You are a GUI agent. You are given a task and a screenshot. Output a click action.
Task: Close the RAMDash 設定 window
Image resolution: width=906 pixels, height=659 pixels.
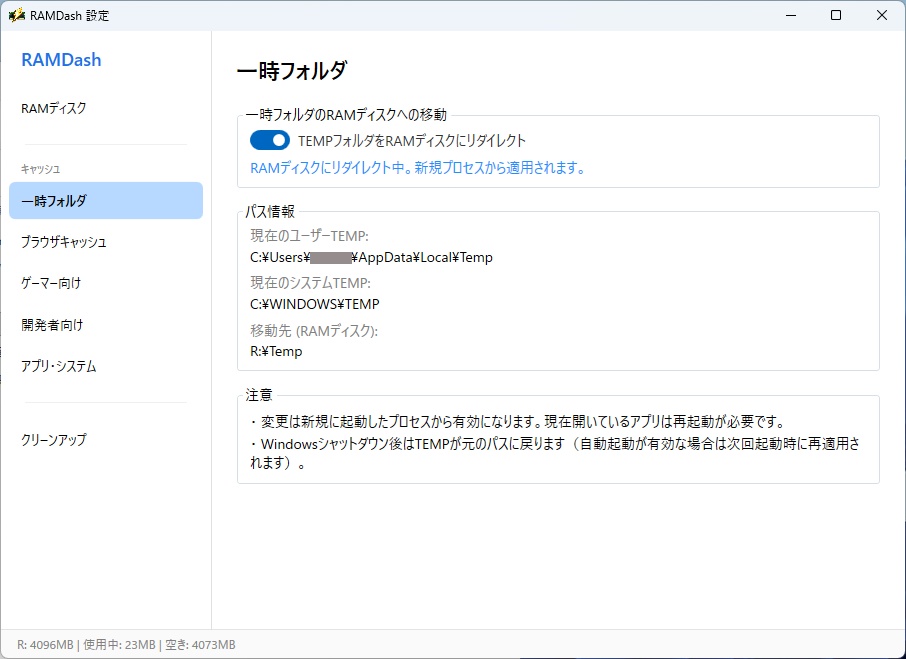point(882,15)
